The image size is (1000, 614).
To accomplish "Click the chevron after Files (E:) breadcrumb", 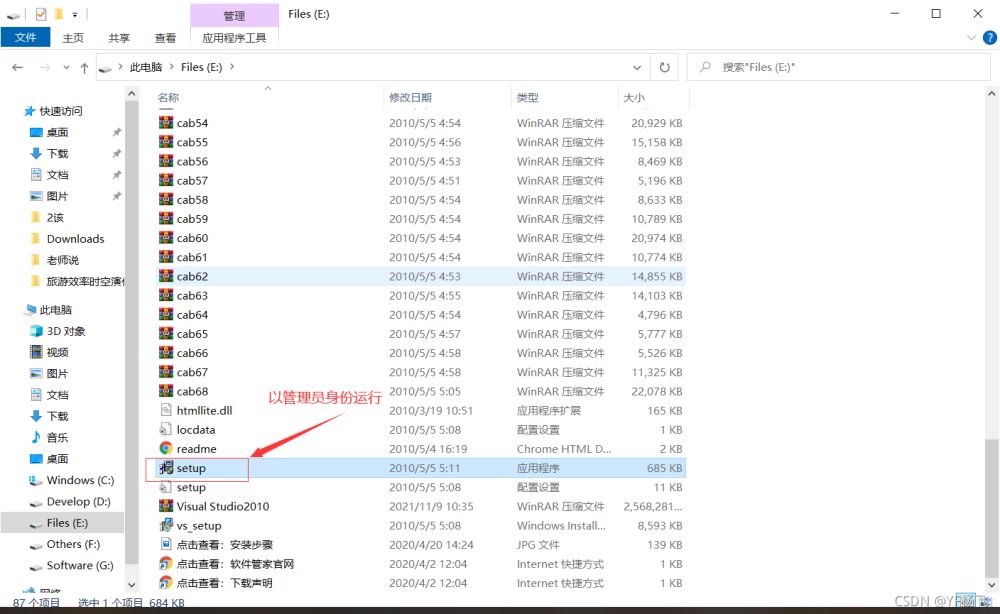I will click(232, 67).
